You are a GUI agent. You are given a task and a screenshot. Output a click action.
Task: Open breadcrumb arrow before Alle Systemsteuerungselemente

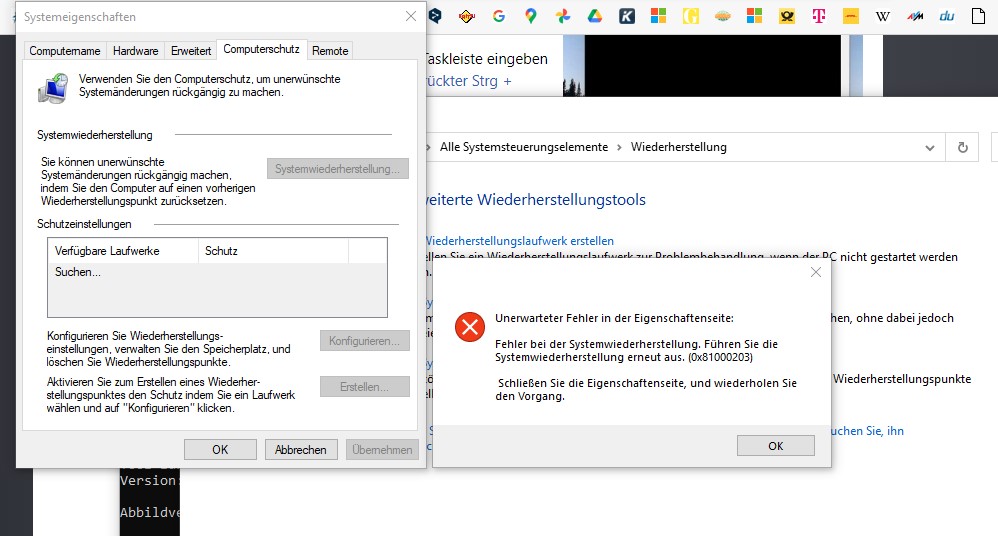click(428, 148)
